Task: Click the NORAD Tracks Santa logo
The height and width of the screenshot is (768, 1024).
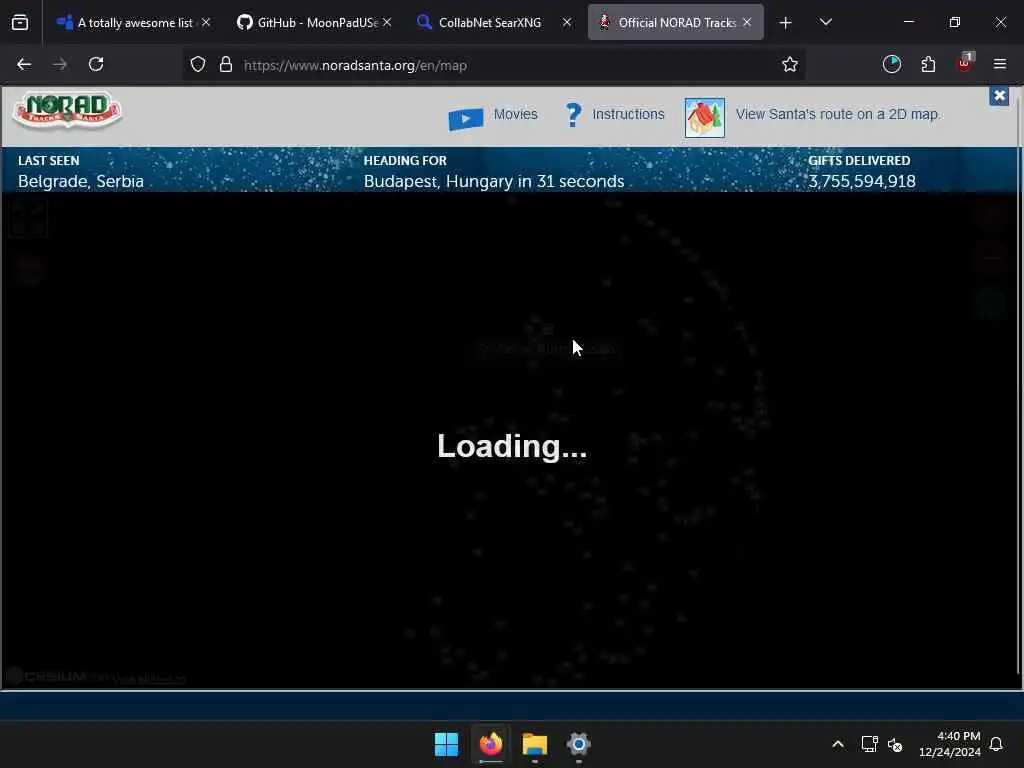Action: [67, 110]
